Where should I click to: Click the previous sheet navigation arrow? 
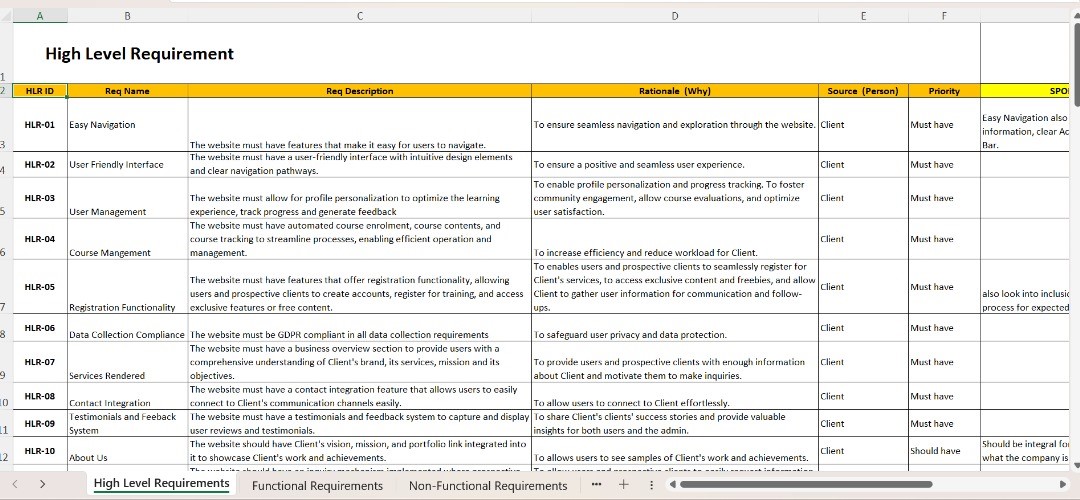(x=15, y=484)
